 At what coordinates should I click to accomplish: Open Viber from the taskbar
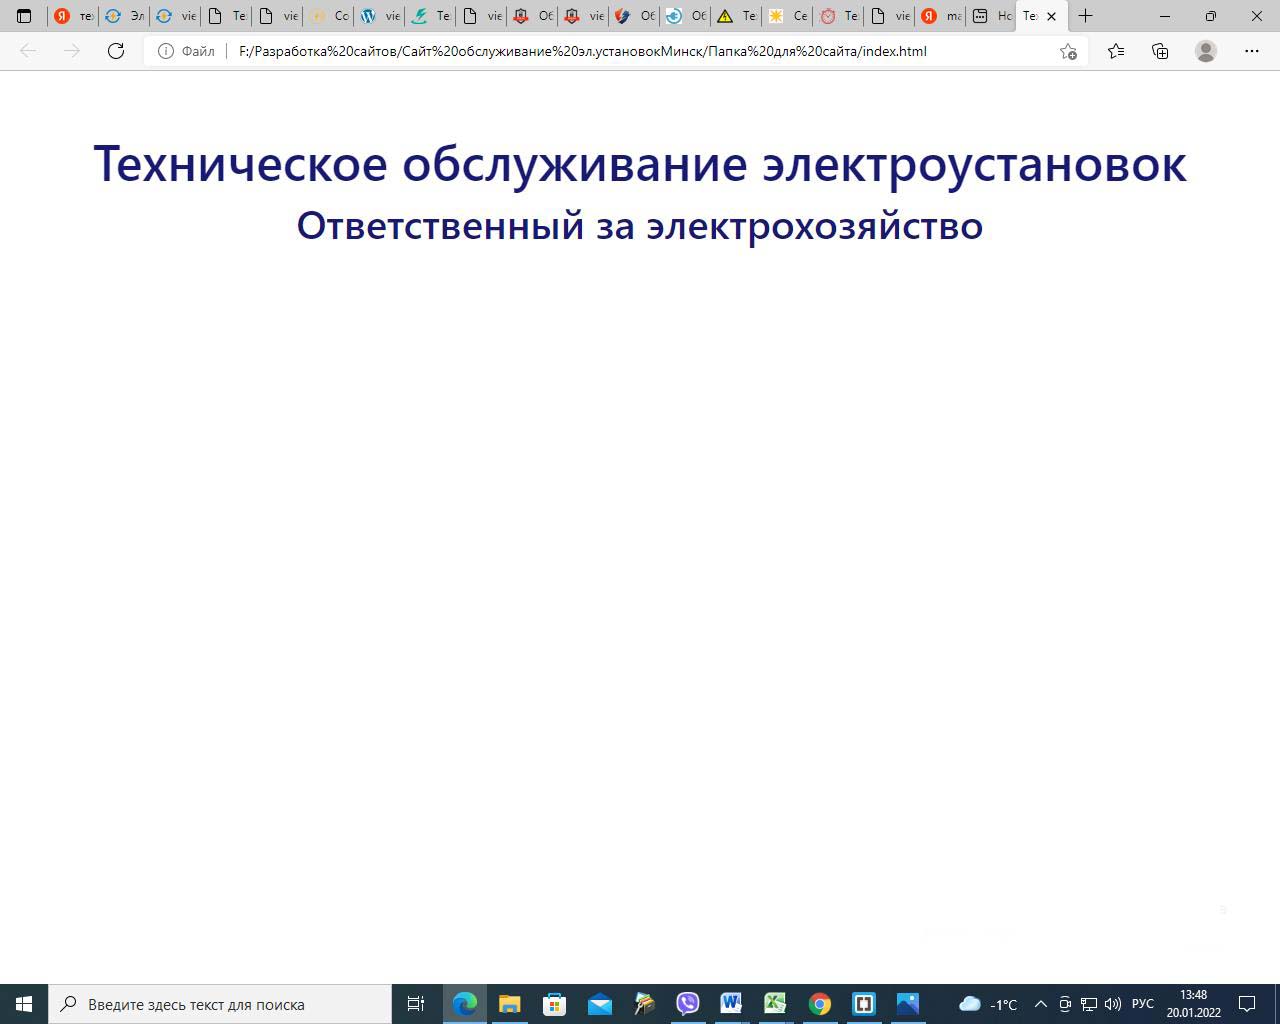[687, 1004]
